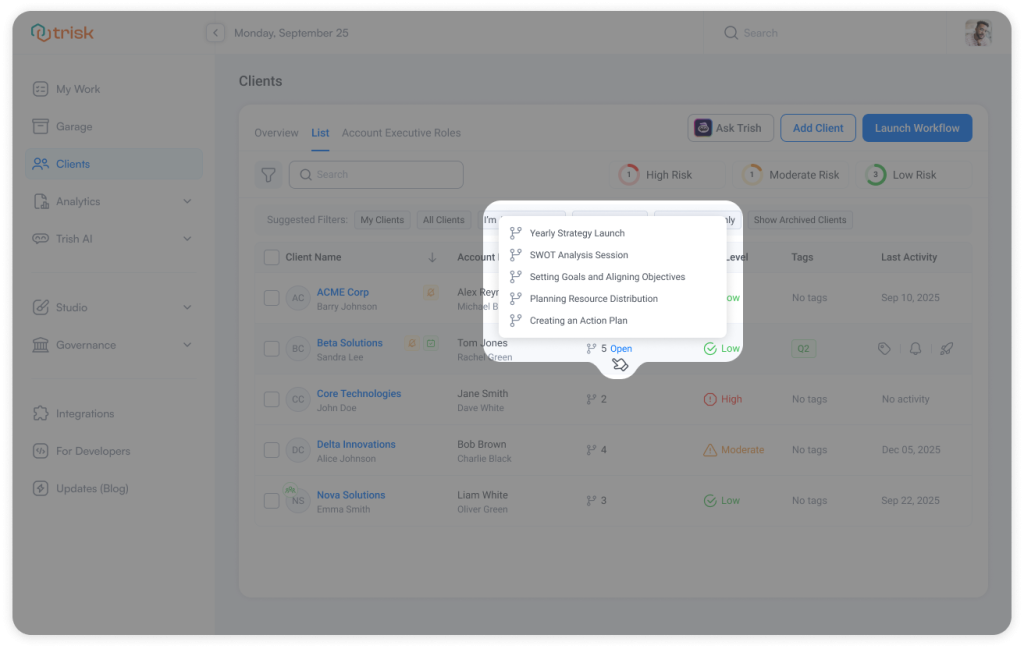Switch to the Account Executive Roles tab
The image size is (1024, 649).
point(402,132)
